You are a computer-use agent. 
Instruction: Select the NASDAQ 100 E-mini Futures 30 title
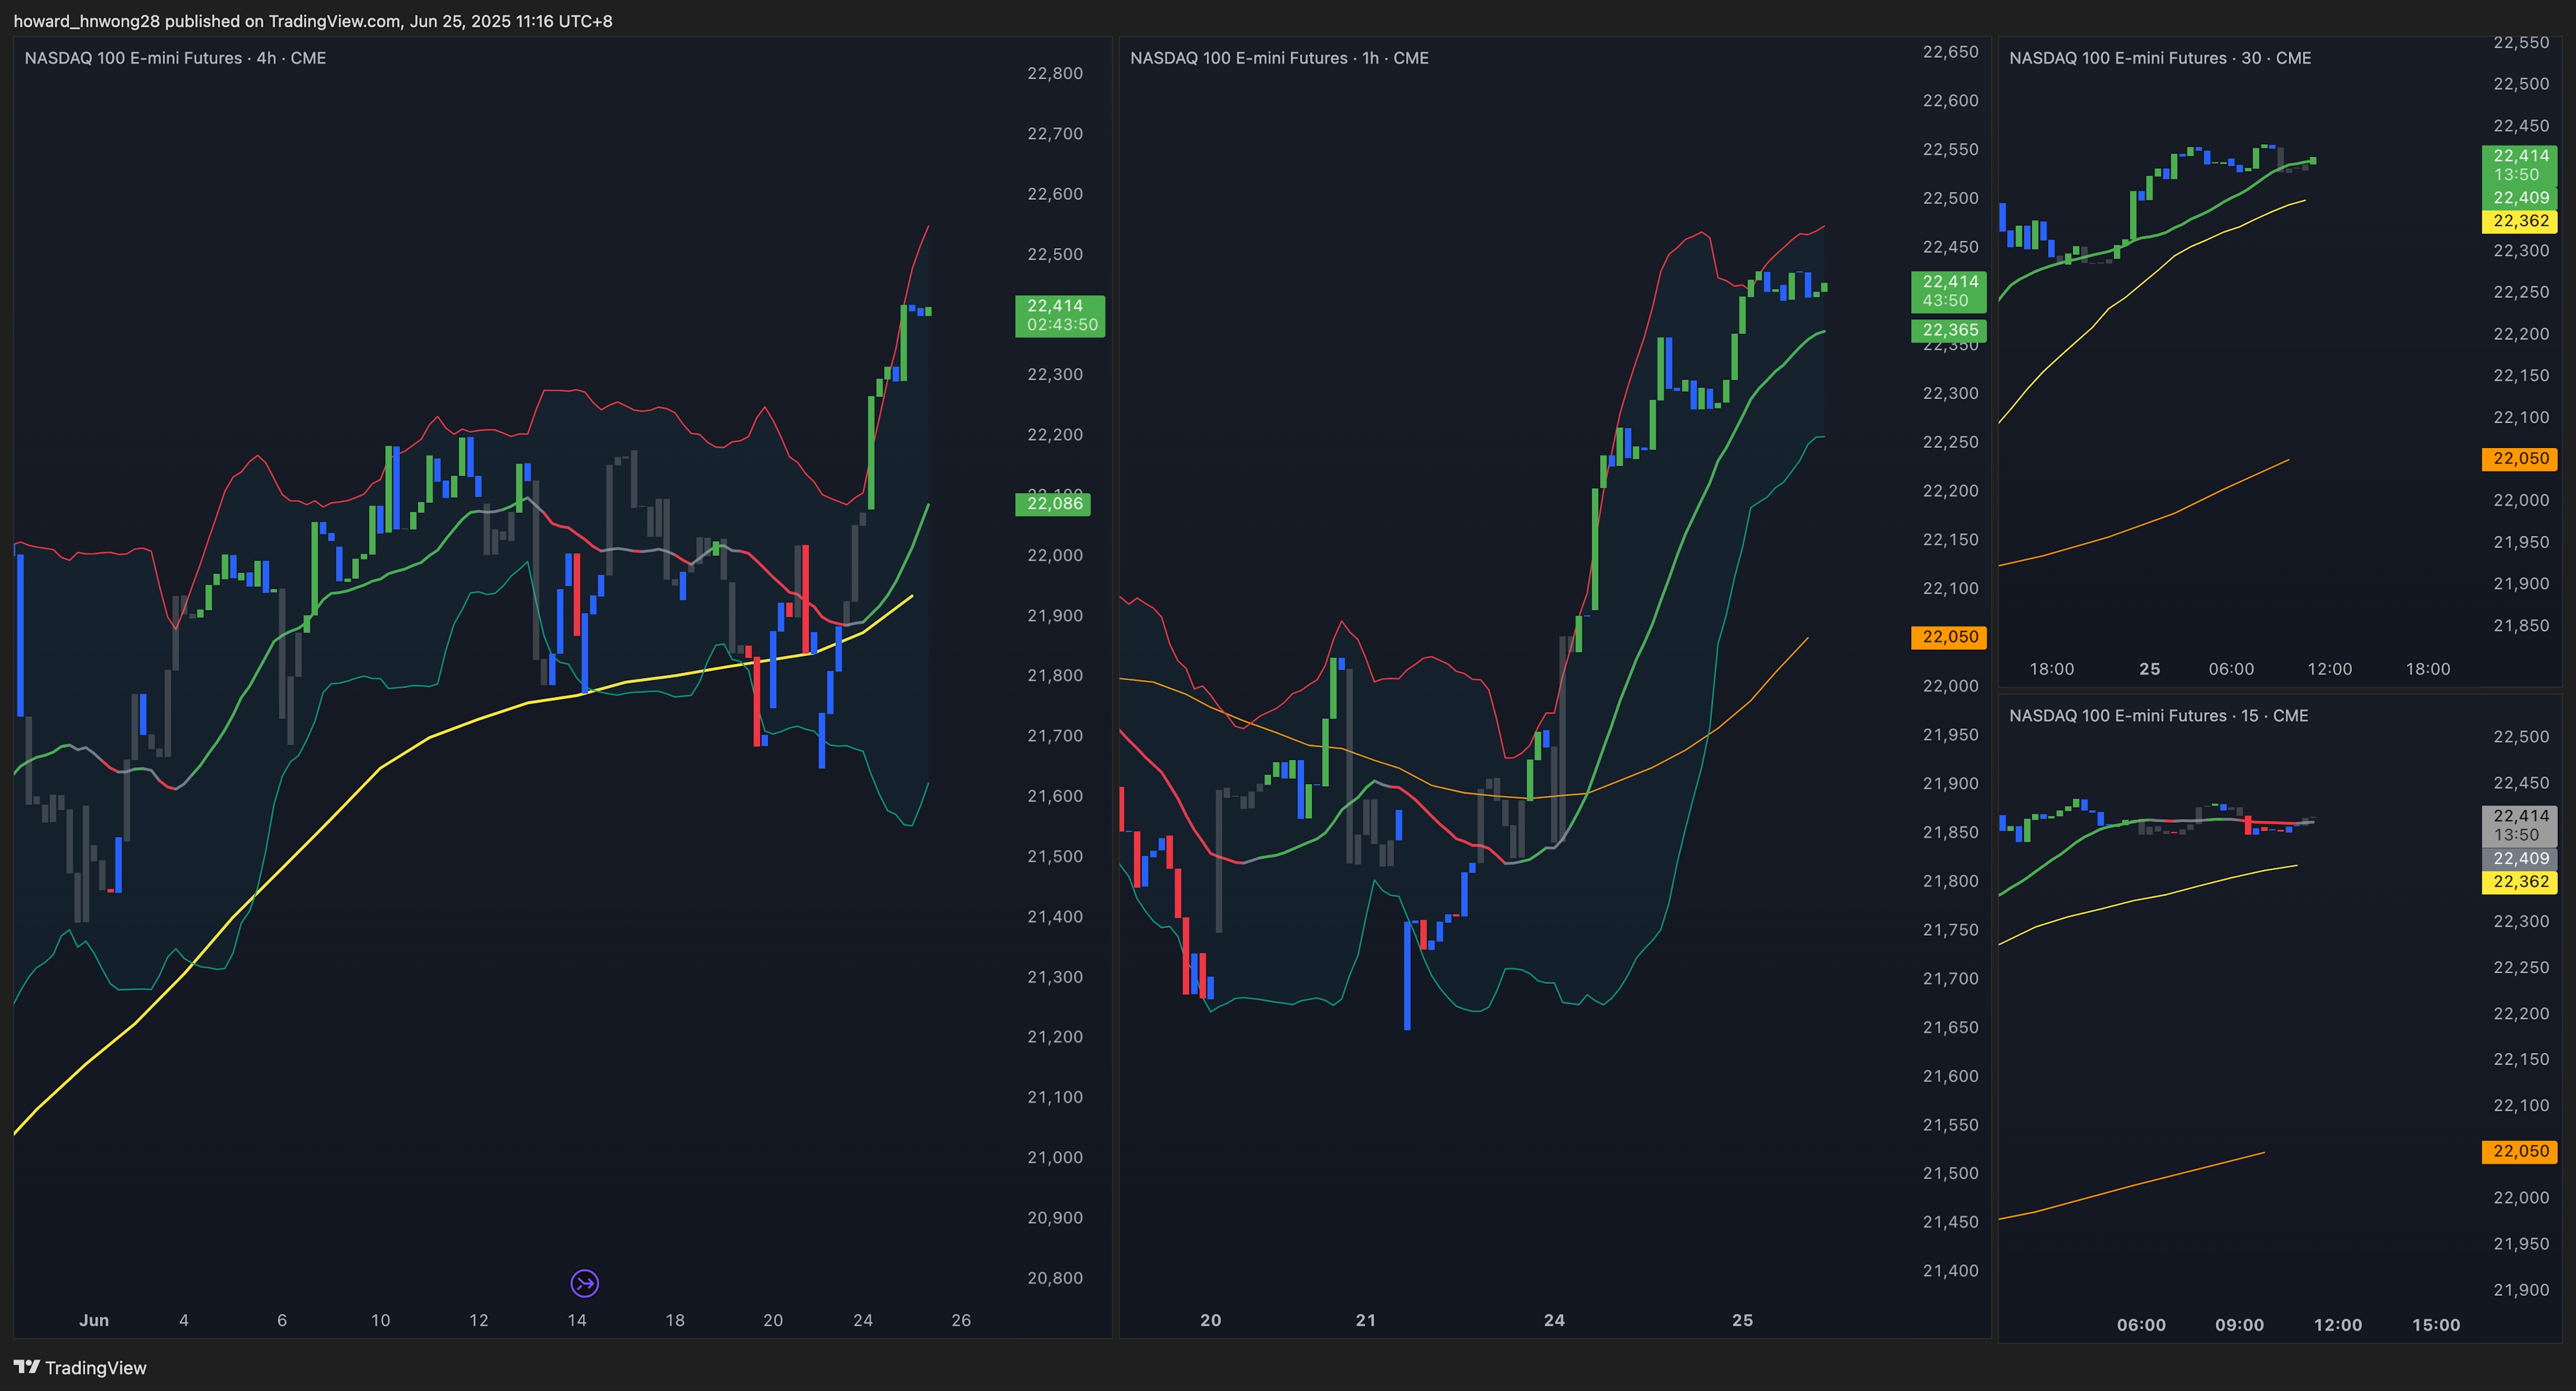coord(2160,58)
